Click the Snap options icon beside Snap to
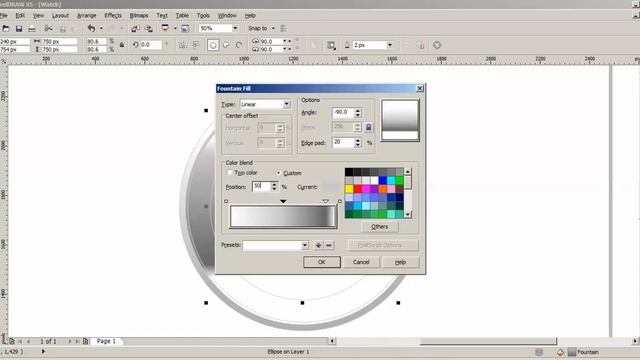The image size is (640, 360). point(283,28)
